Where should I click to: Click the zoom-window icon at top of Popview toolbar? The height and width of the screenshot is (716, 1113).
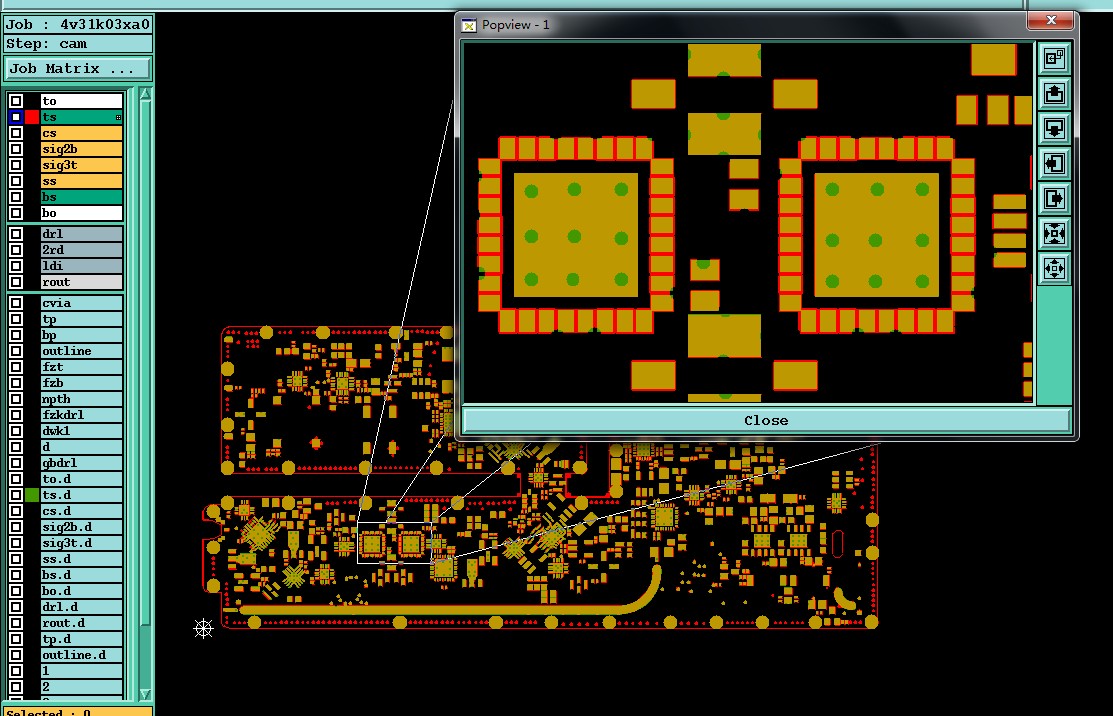tap(1054, 58)
